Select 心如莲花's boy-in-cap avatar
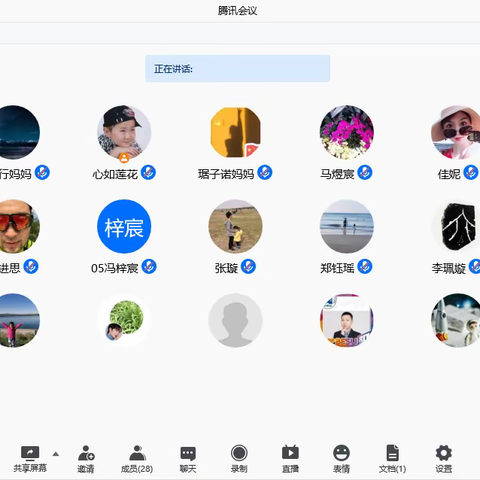Screen dimensions: 480x480 (x=124, y=132)
